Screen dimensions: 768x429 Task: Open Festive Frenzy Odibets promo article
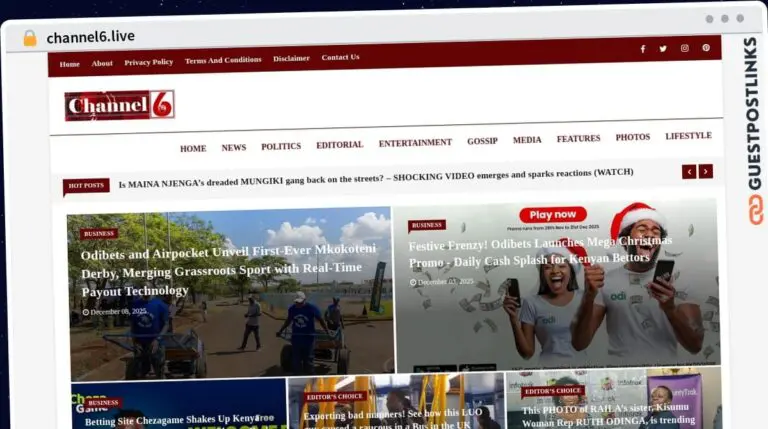pyautogui.click(x=540, y=252)
